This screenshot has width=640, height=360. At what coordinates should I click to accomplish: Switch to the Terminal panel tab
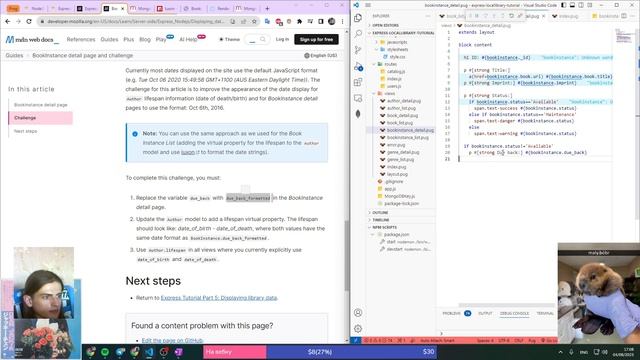pos(545,313)
